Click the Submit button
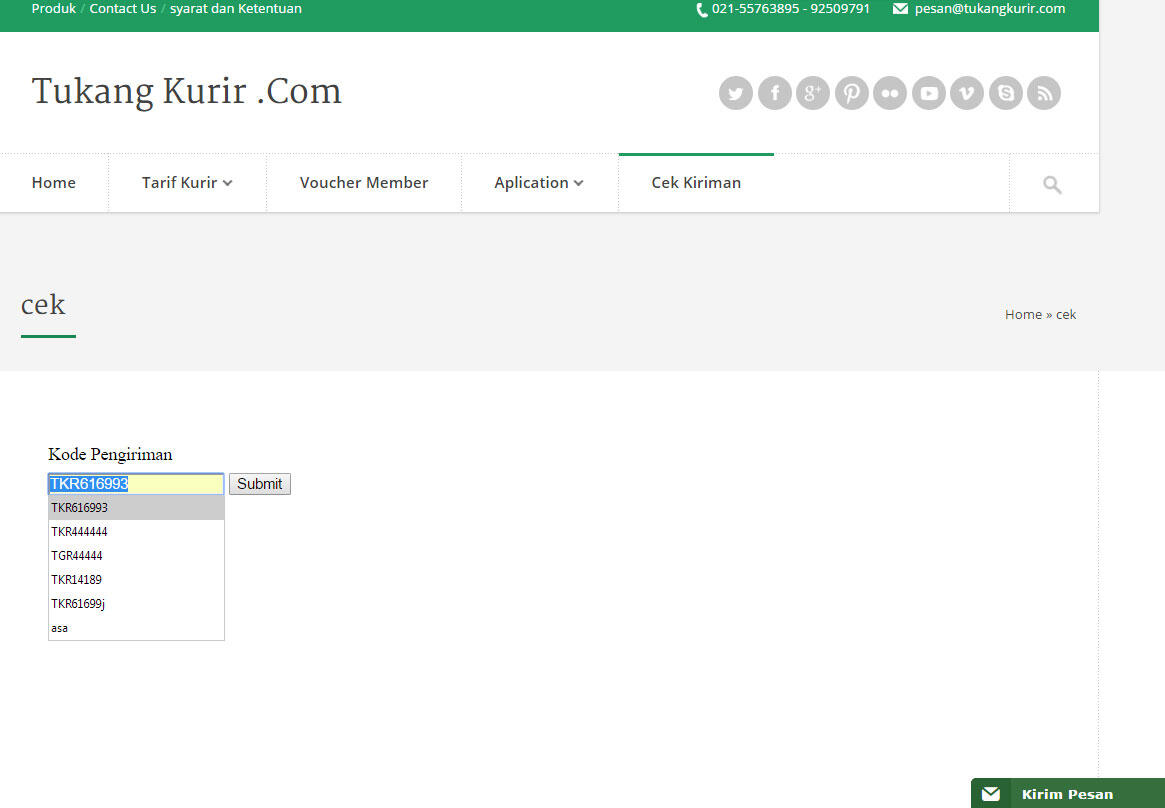 [x=259, y=484]
